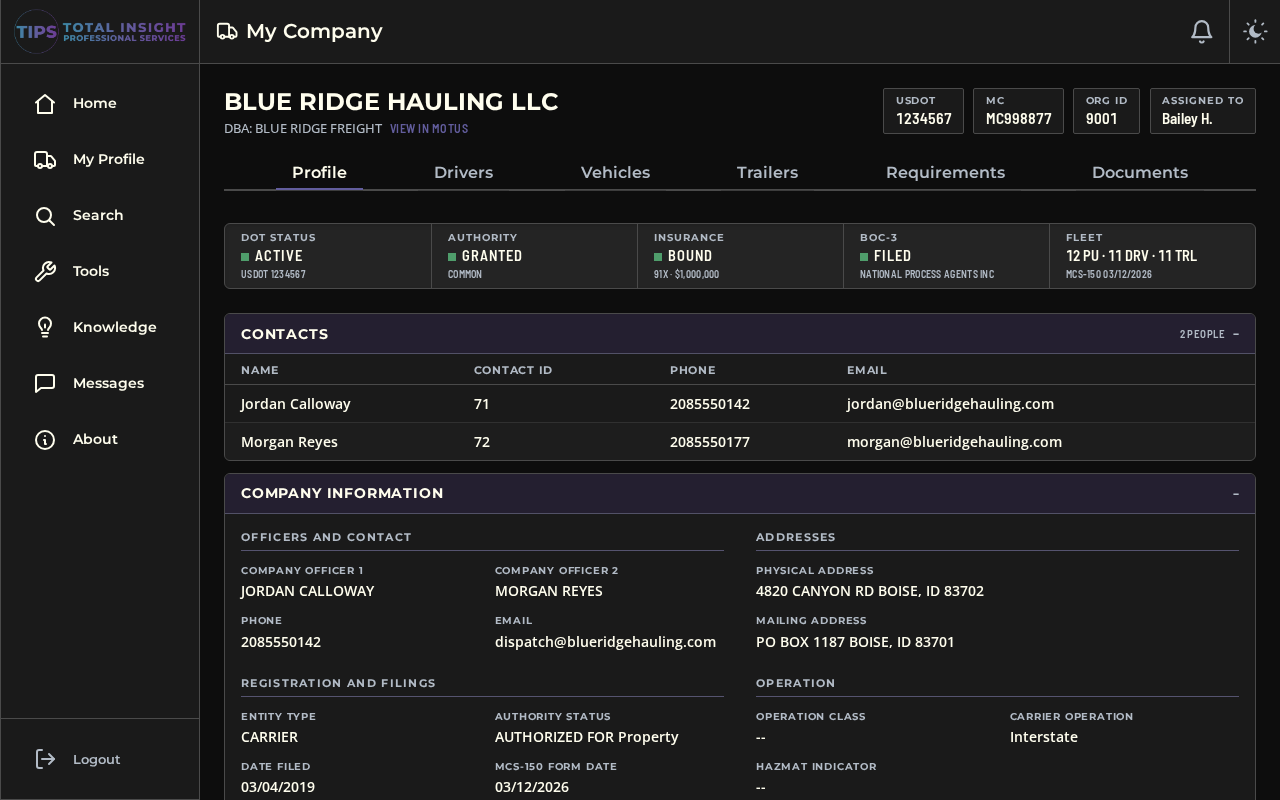Screen dimensions: 1280x800
Task: Click the Messages chat bubble icon
Action: [45, 384]
